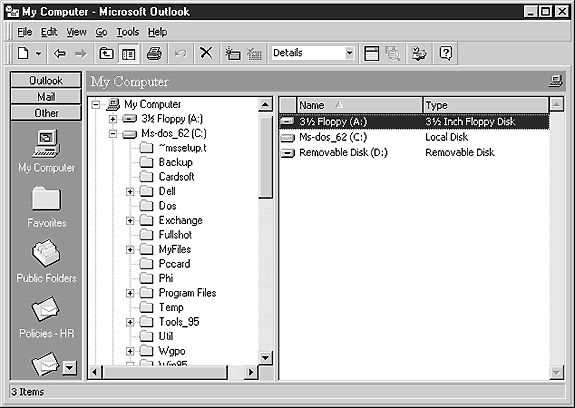Expand the Tools_95 folder node
575x408 pixels.
point(130,322)
